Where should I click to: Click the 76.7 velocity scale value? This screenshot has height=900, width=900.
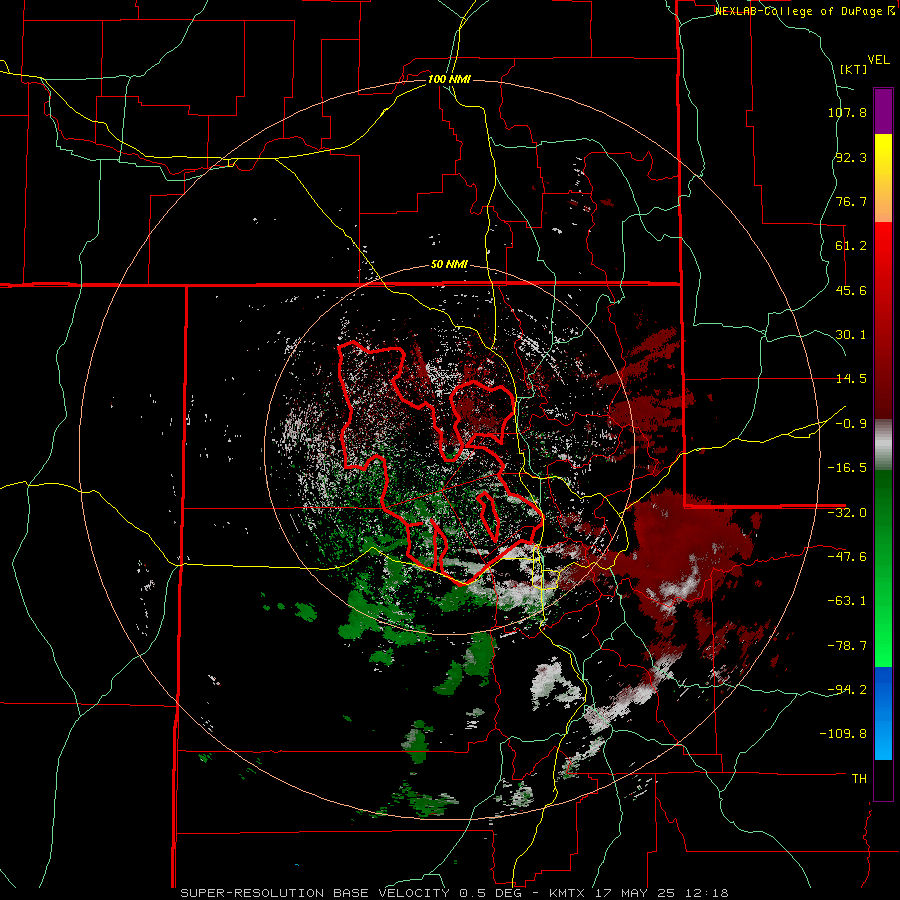851,201
